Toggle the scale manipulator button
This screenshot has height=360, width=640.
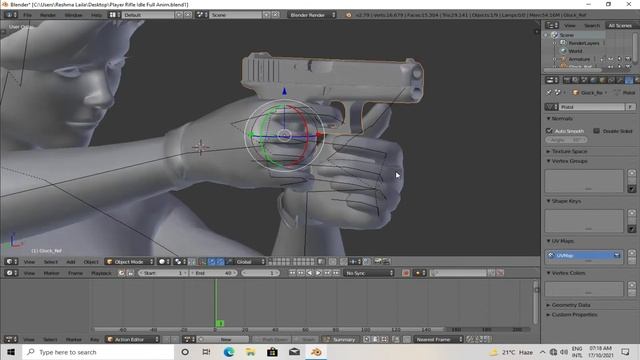point(229,262)
